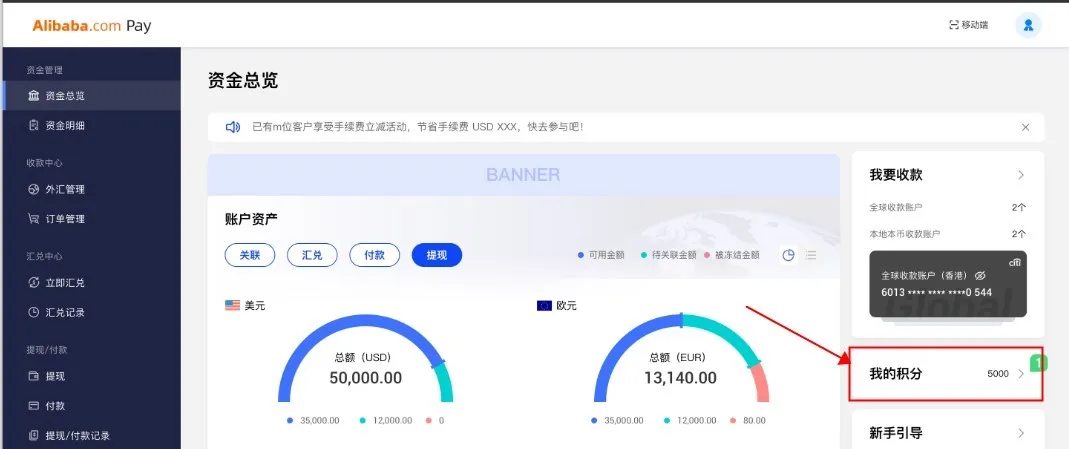Click the user avatar profile icon
Viewport: 1069px width, 449px height.
[x=1028, y=25]
